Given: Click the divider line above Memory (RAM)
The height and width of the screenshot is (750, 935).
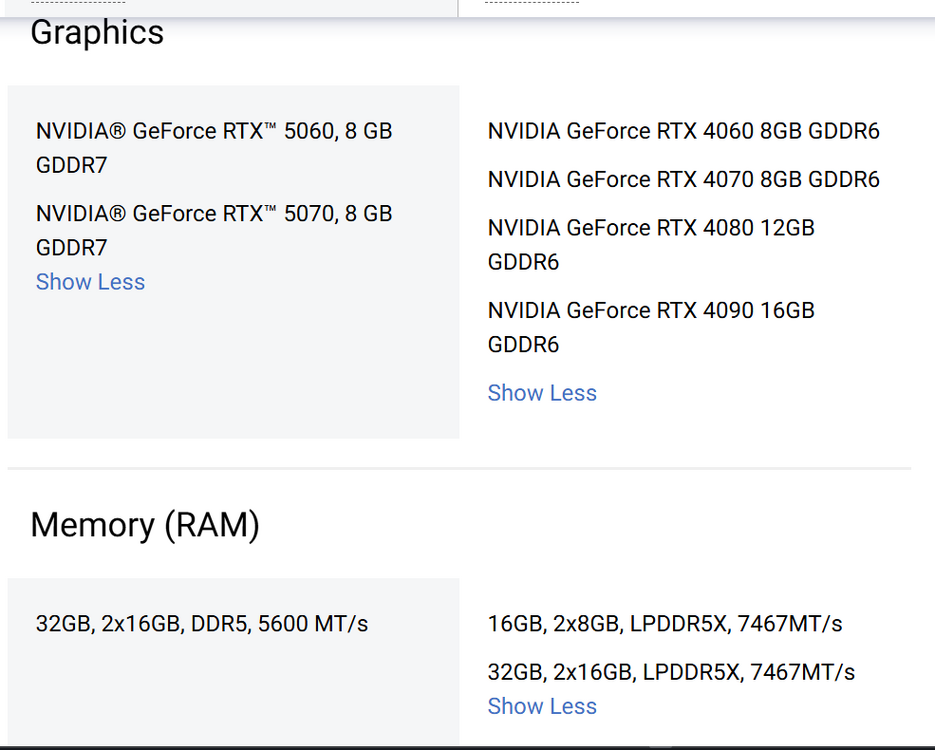Looking at the screenshot, I should (x=459, y=468).
